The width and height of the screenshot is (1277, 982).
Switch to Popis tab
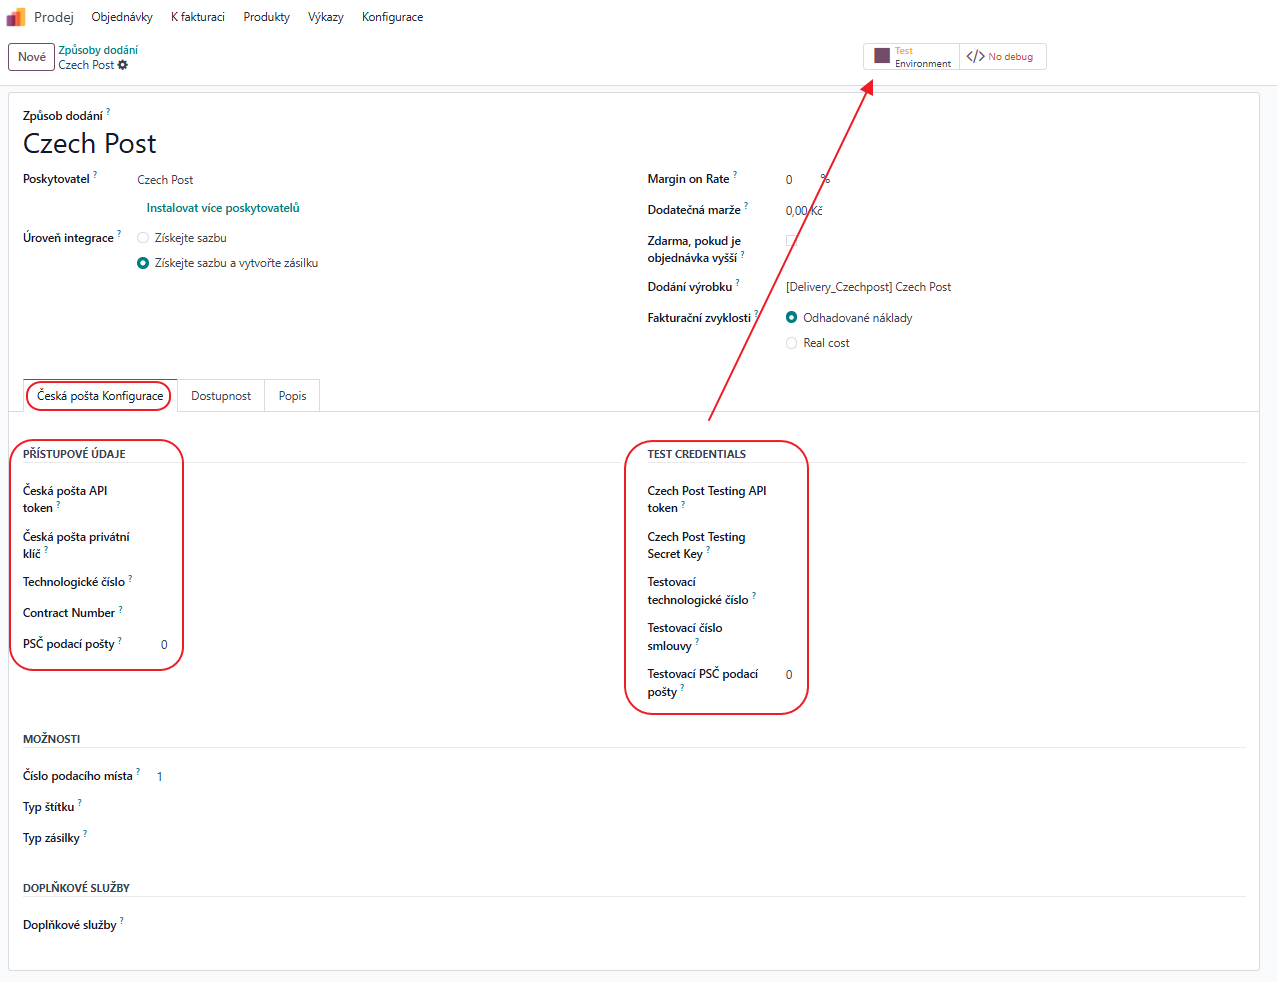coord(293,396)
